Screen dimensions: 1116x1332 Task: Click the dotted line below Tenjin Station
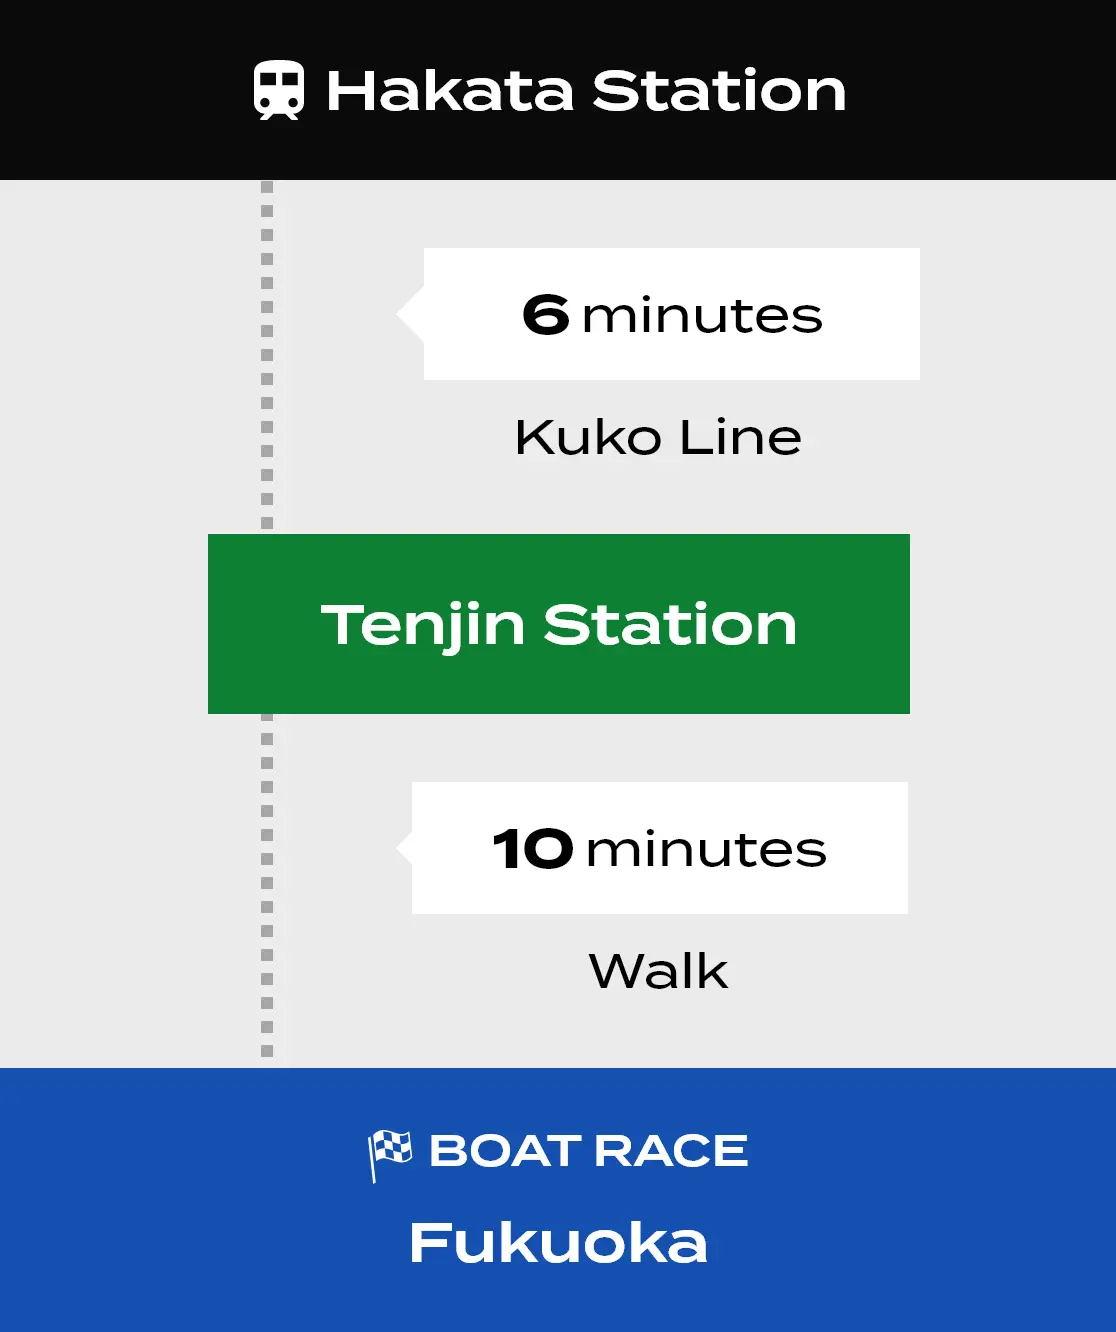(x=267, y=890)
